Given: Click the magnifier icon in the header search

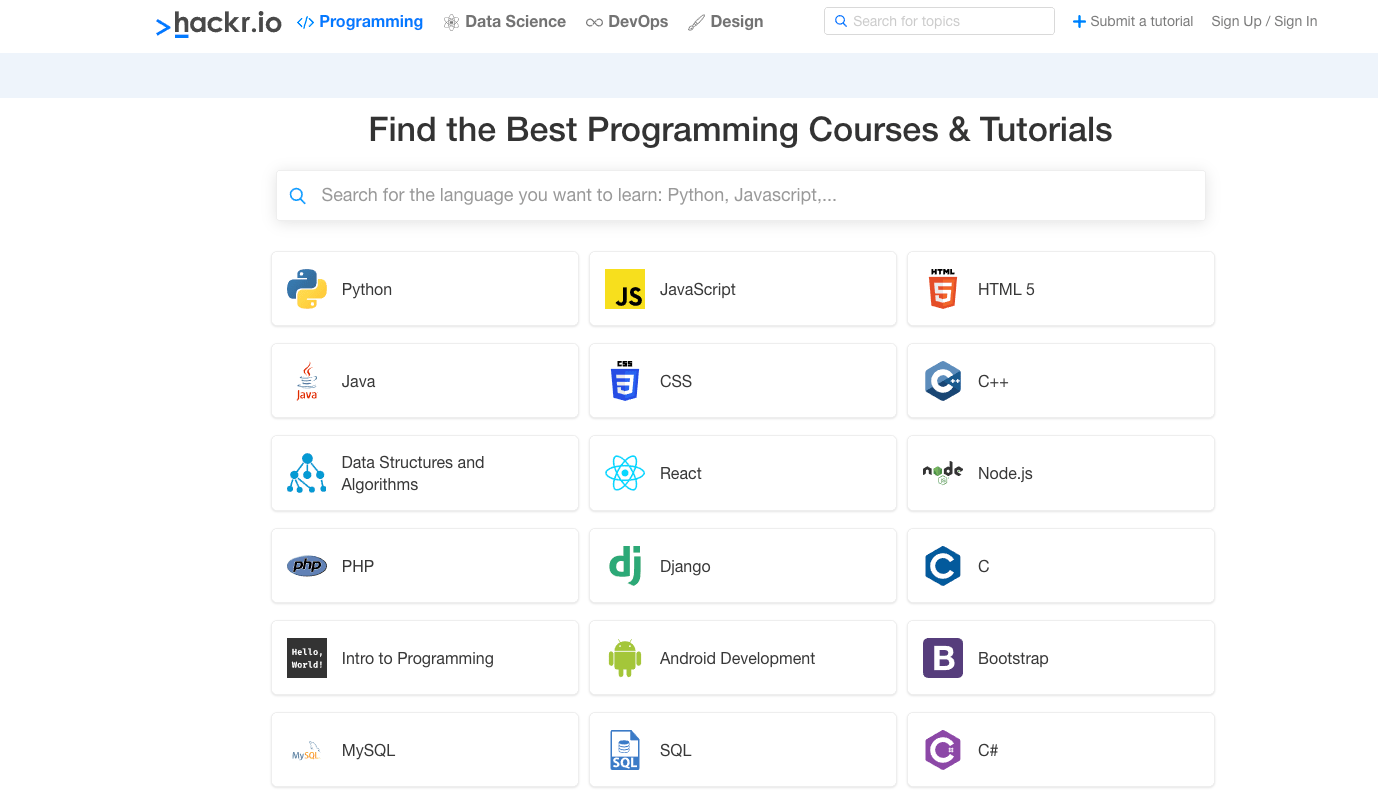Looking at the screenshot, I should tap(841, 21).
